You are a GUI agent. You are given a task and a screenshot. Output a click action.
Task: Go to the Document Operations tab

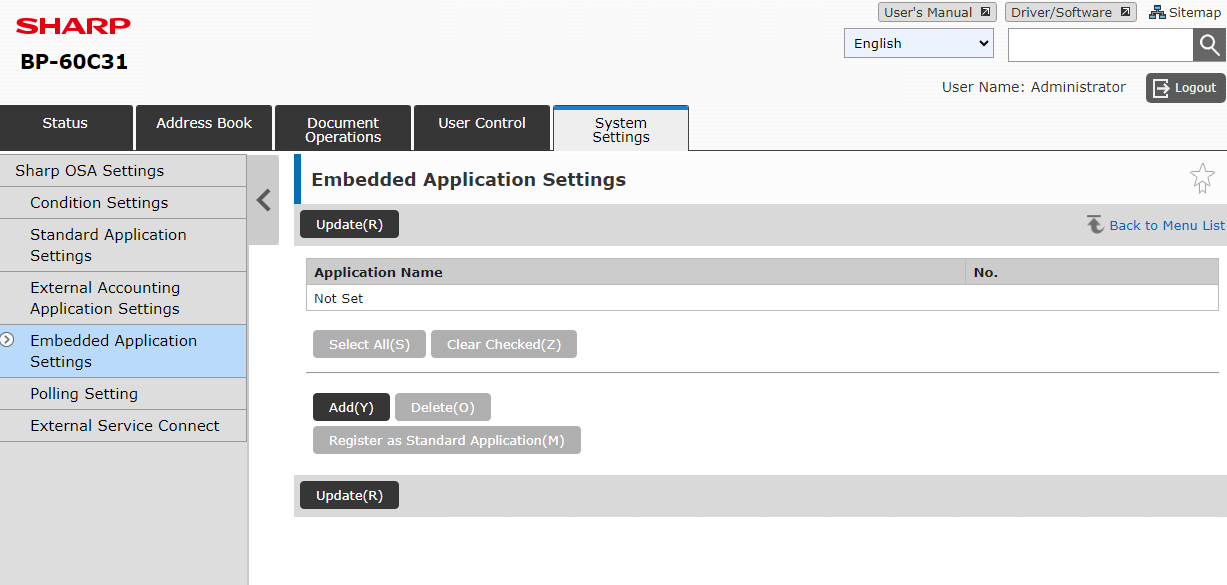tap(343, 130)
